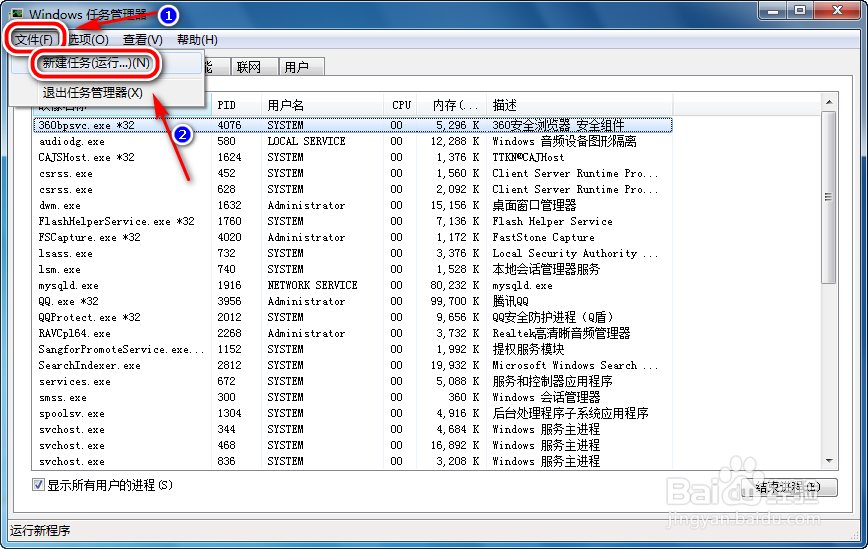The width and height of the screenshot is (868, 549).
Task: Click the scrollbar down arrow
Action: coord(829,460)
